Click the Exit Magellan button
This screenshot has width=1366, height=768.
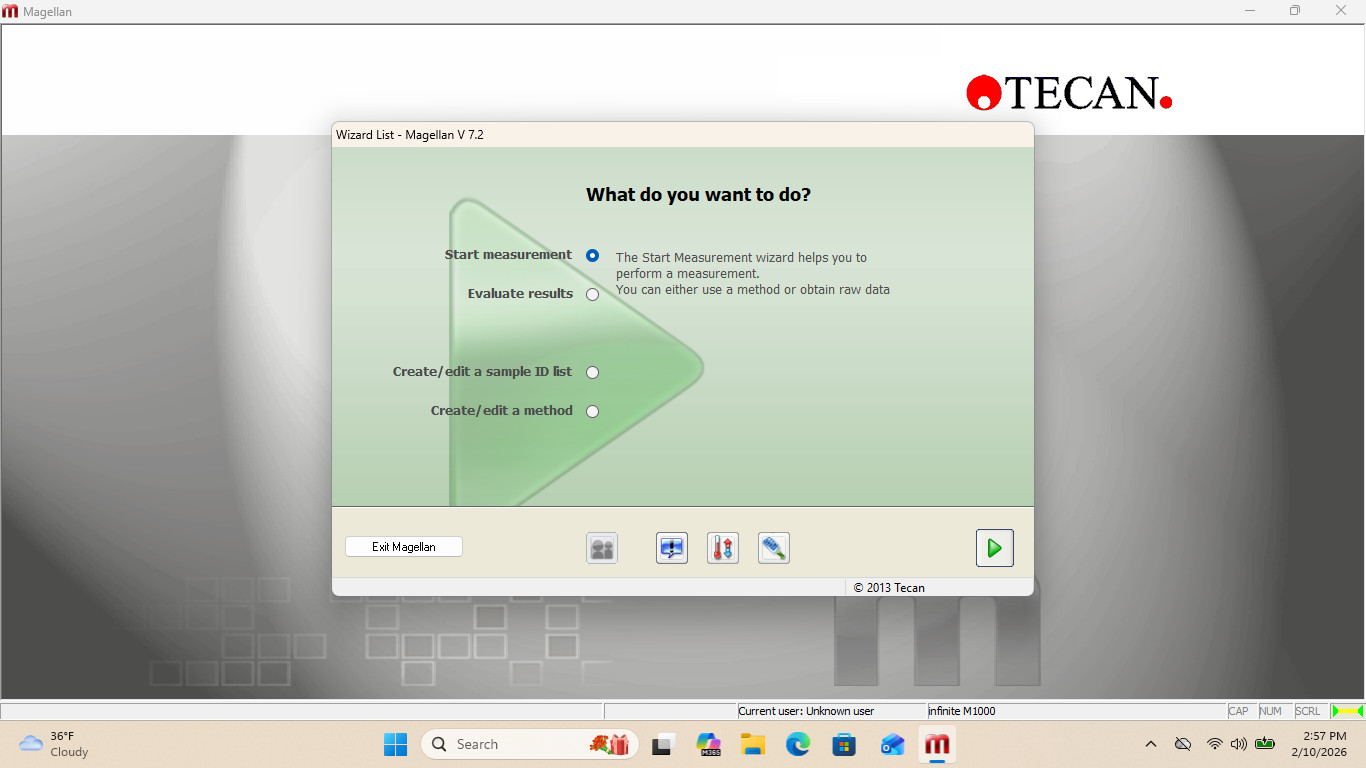[404, 547]
